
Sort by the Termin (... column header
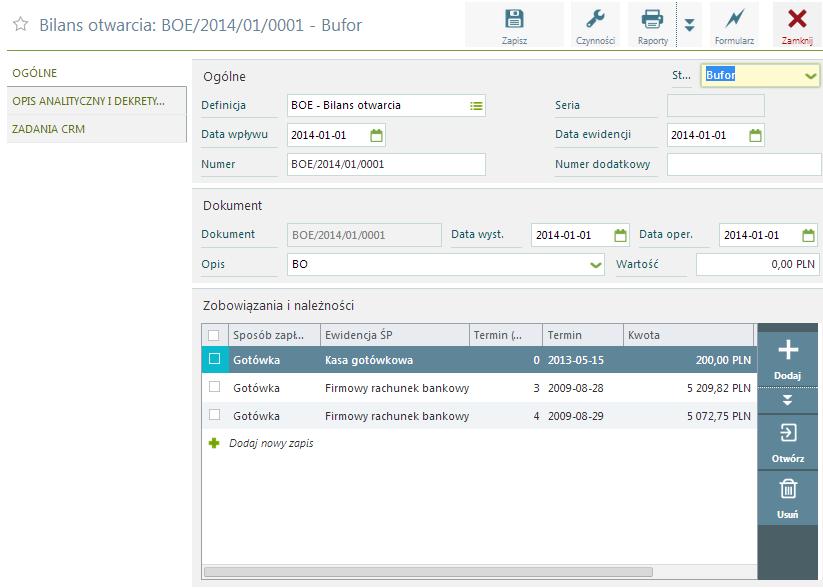(x=505, y=335)
